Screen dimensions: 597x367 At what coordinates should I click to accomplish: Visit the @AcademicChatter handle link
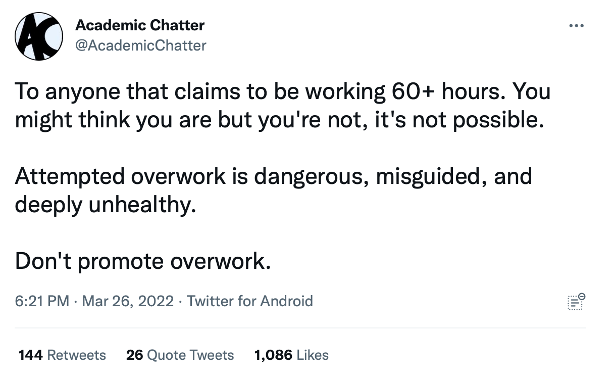141,45
